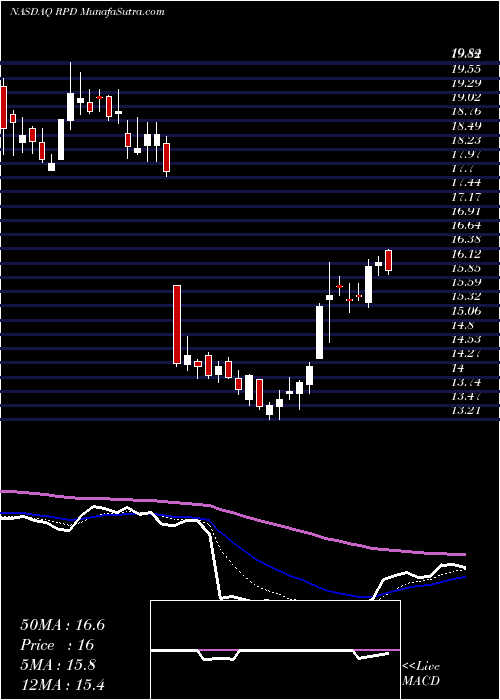Click inside the Live MACD inset panel

point(275,650)
